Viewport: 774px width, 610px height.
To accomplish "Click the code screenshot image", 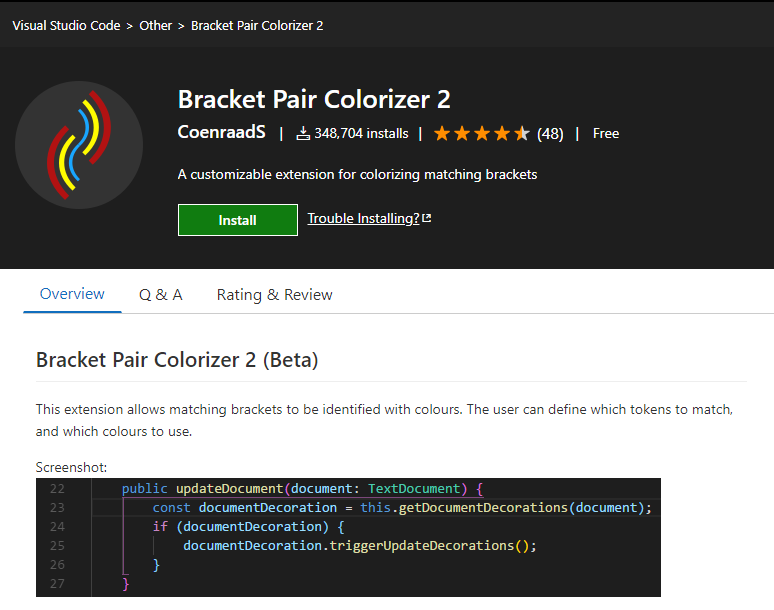I will [348, 537].
